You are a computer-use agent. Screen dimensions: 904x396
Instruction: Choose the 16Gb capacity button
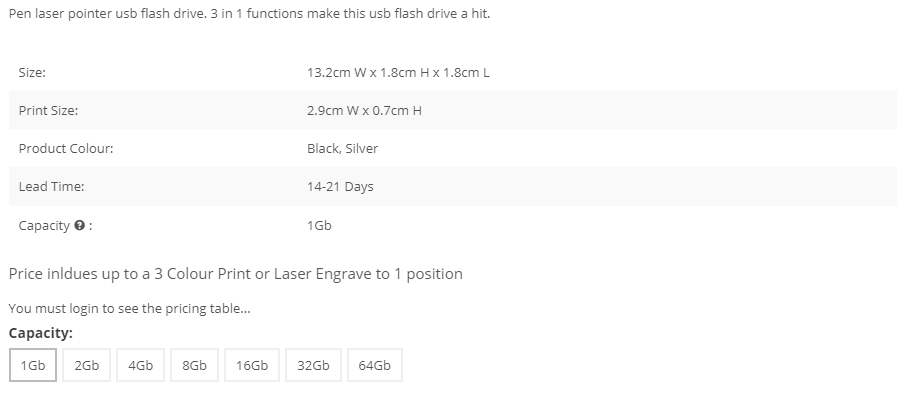(252, 365)
